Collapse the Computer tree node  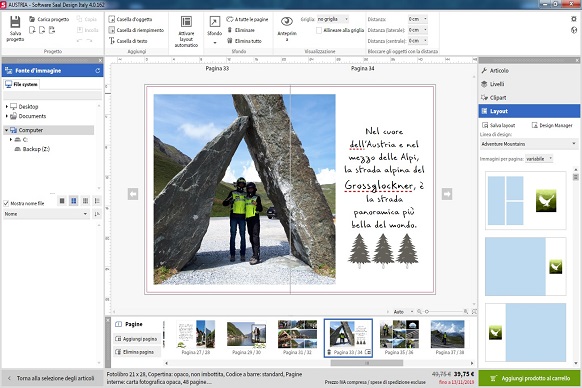[6, 130]
